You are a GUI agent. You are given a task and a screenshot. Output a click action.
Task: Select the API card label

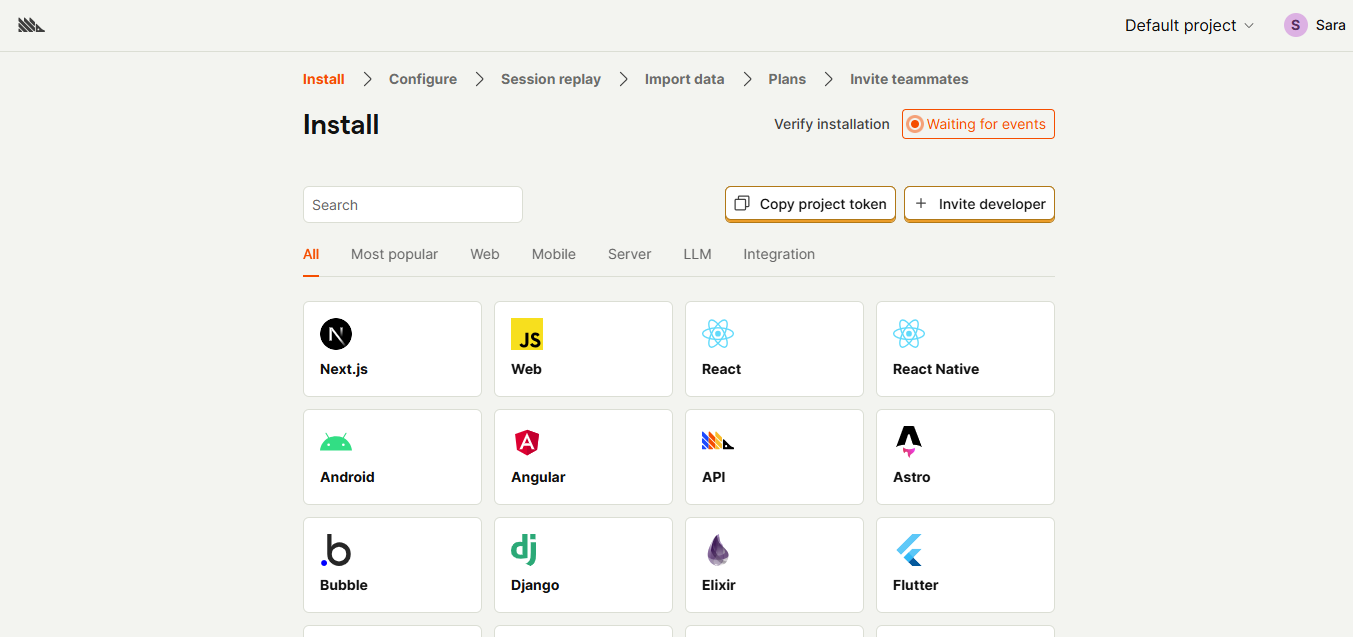pyautogui.click(x=714, y=477)
